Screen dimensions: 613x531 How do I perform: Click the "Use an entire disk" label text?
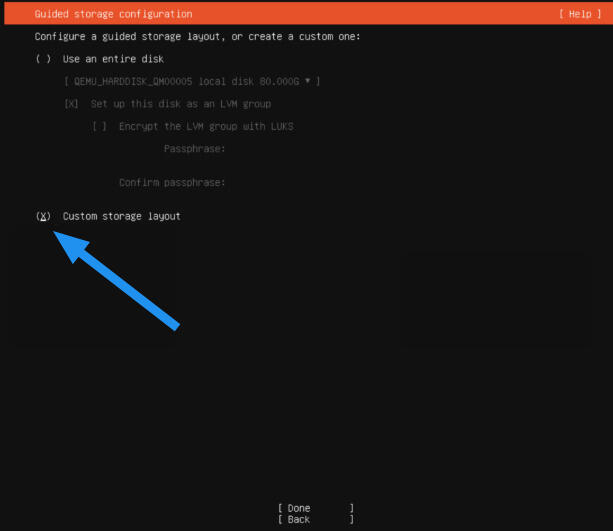[113, 59]
